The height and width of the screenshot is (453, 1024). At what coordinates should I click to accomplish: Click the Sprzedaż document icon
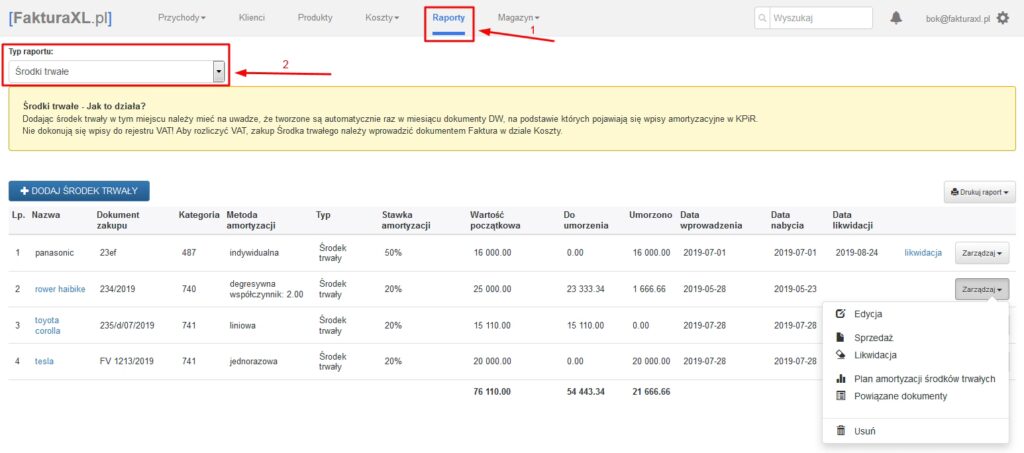(840, 338)
